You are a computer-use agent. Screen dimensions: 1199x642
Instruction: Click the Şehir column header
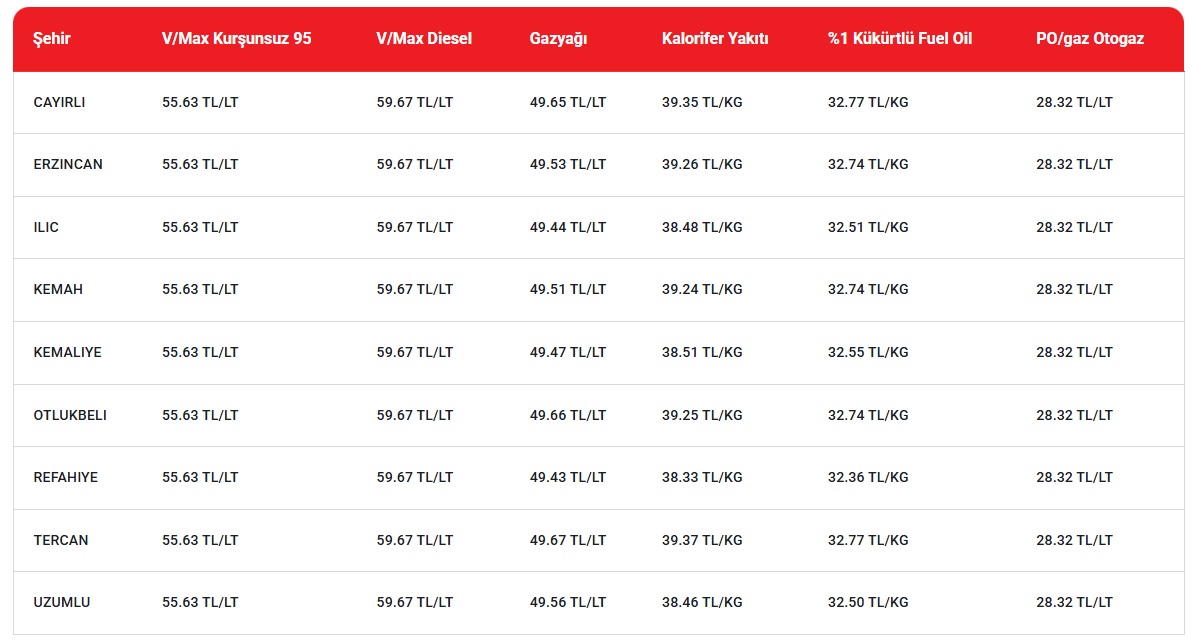tap(52, 39)
